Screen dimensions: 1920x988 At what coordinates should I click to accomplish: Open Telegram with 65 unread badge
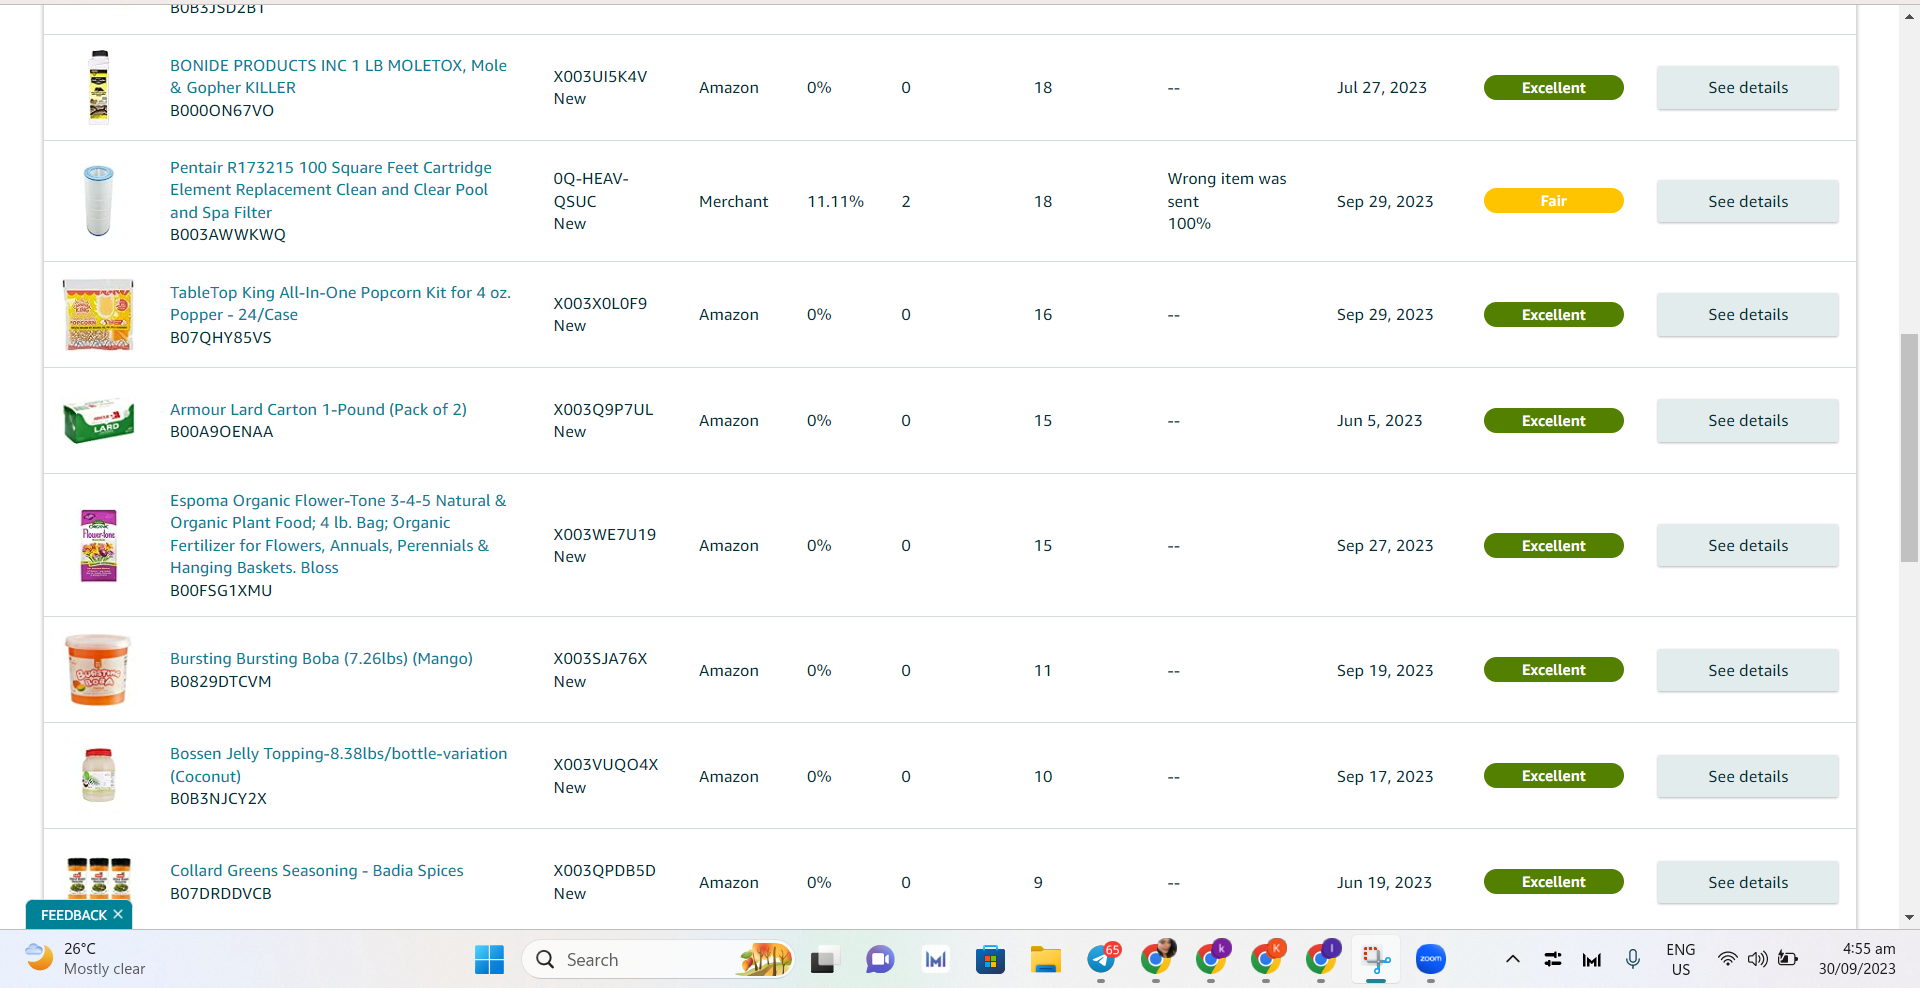coord(1102,959)
